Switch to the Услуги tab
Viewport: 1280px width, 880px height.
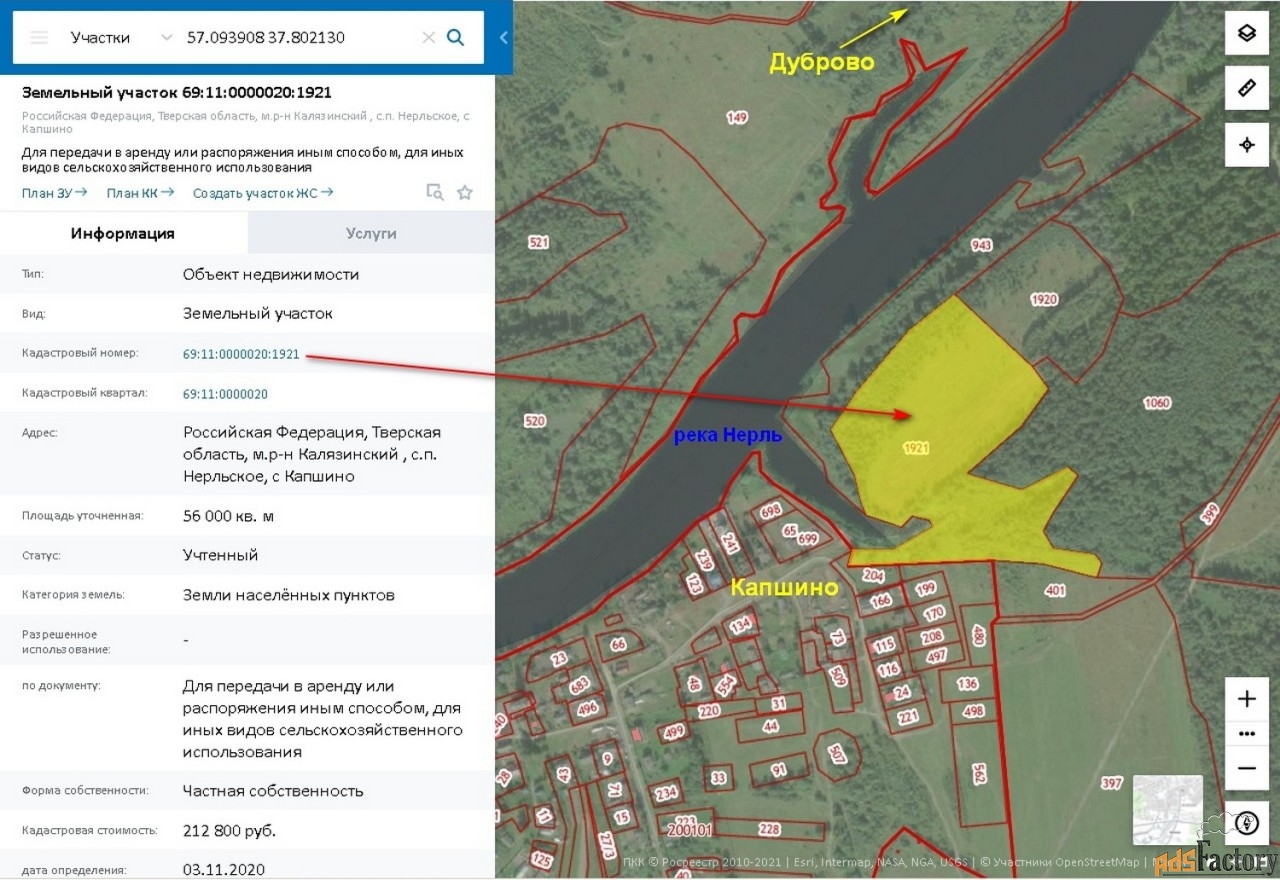click(371, 233)
